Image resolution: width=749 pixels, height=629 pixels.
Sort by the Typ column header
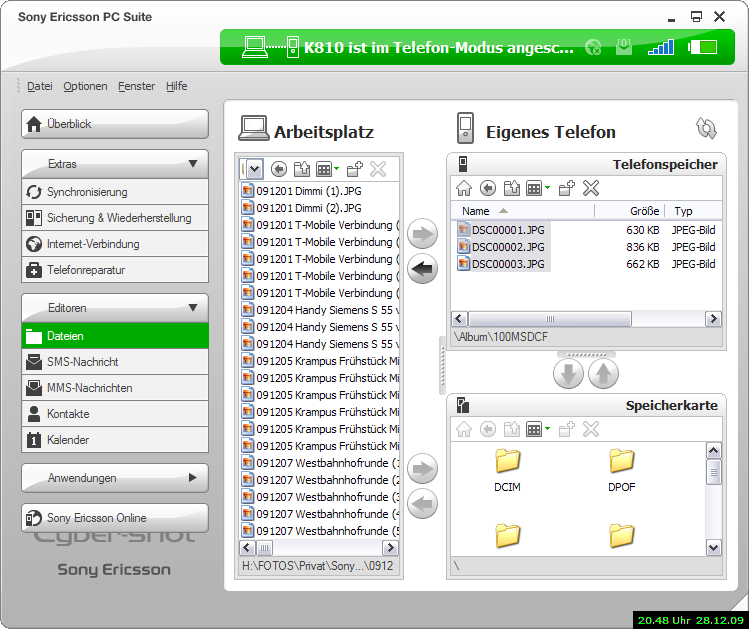[693, 211]
